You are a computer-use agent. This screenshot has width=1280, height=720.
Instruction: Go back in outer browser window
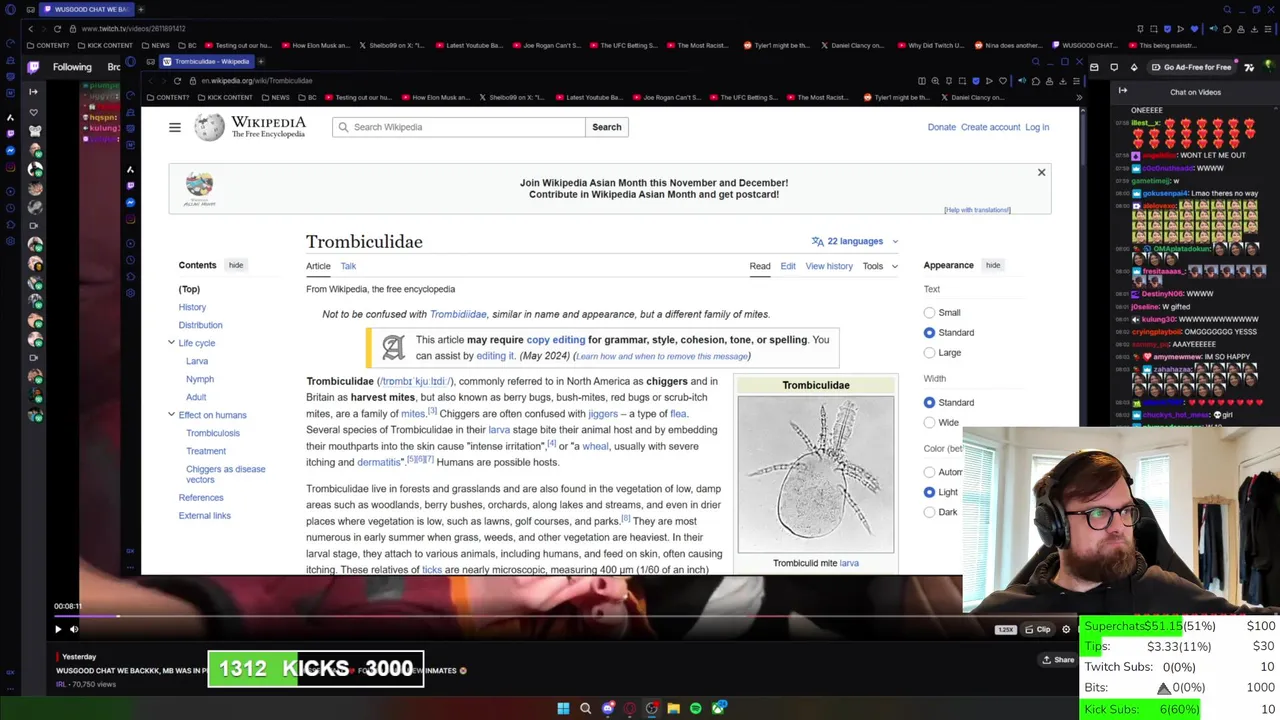tap(30, 29)
